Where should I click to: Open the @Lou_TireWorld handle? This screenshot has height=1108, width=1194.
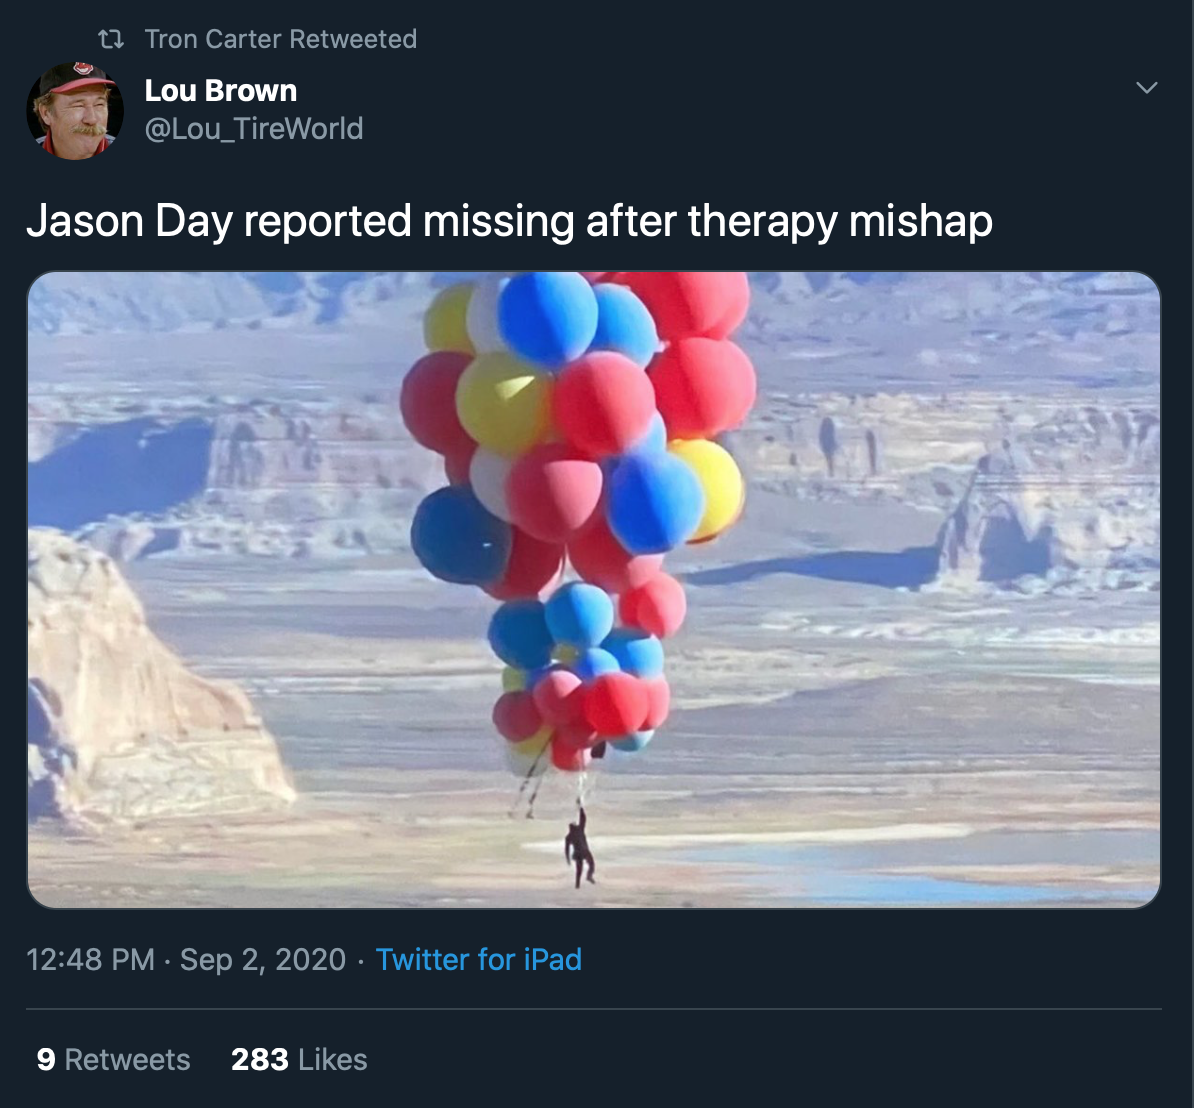pyautogui.click(x=254, y=129)
